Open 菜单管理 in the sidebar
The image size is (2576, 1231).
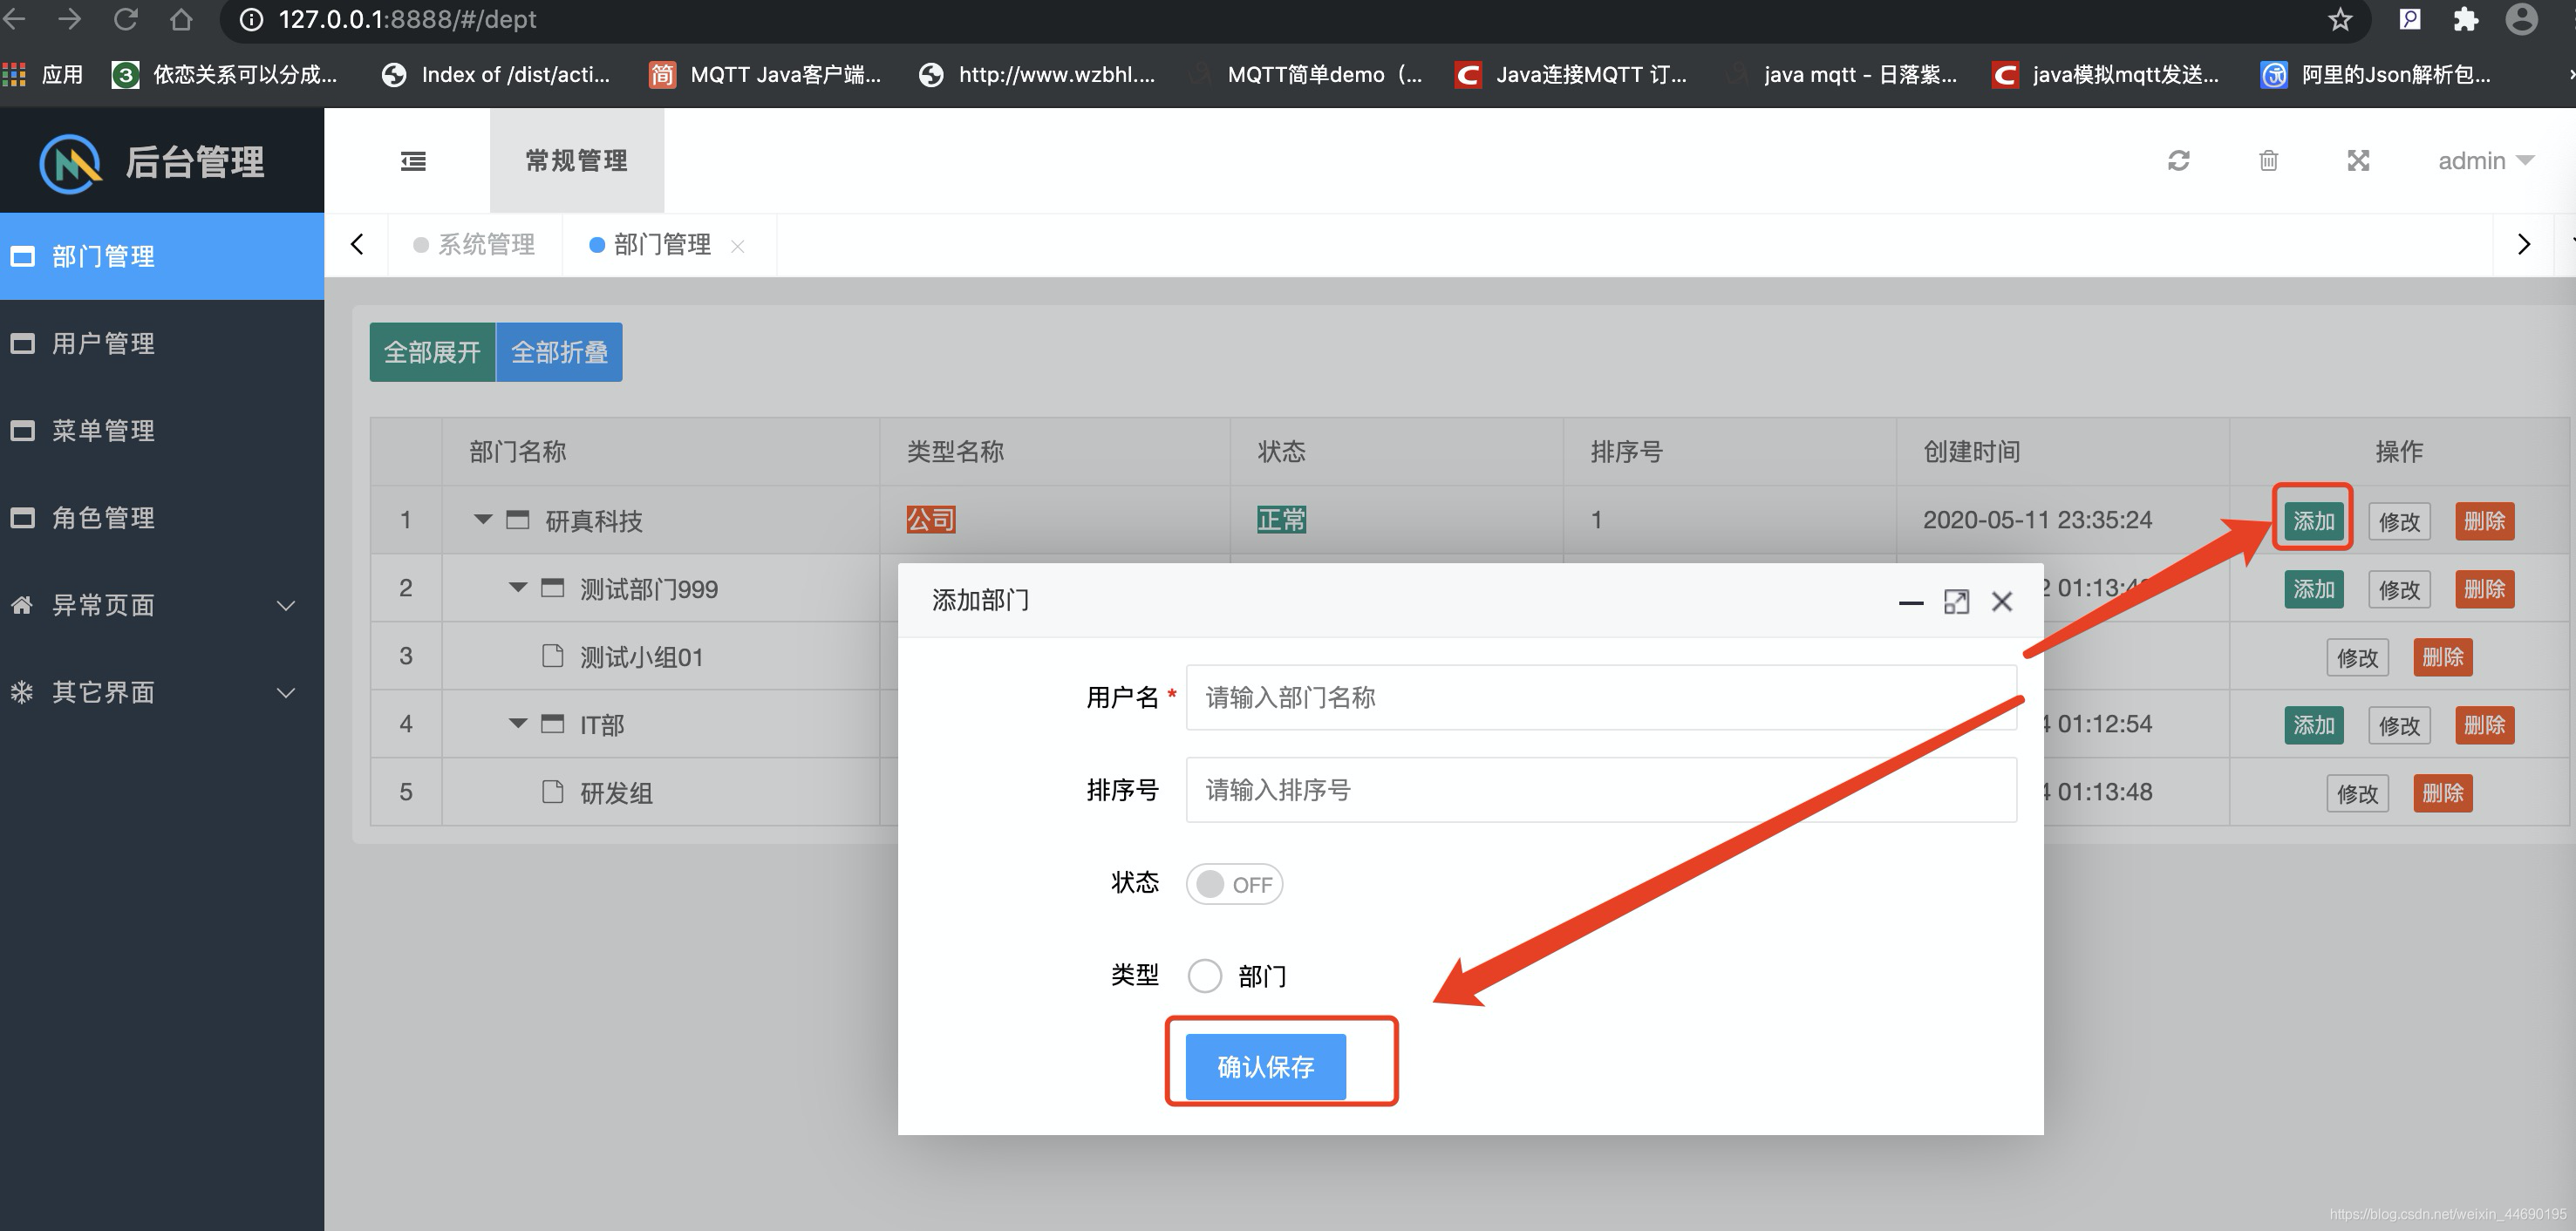pyautogui.click(x=162, y=430)
